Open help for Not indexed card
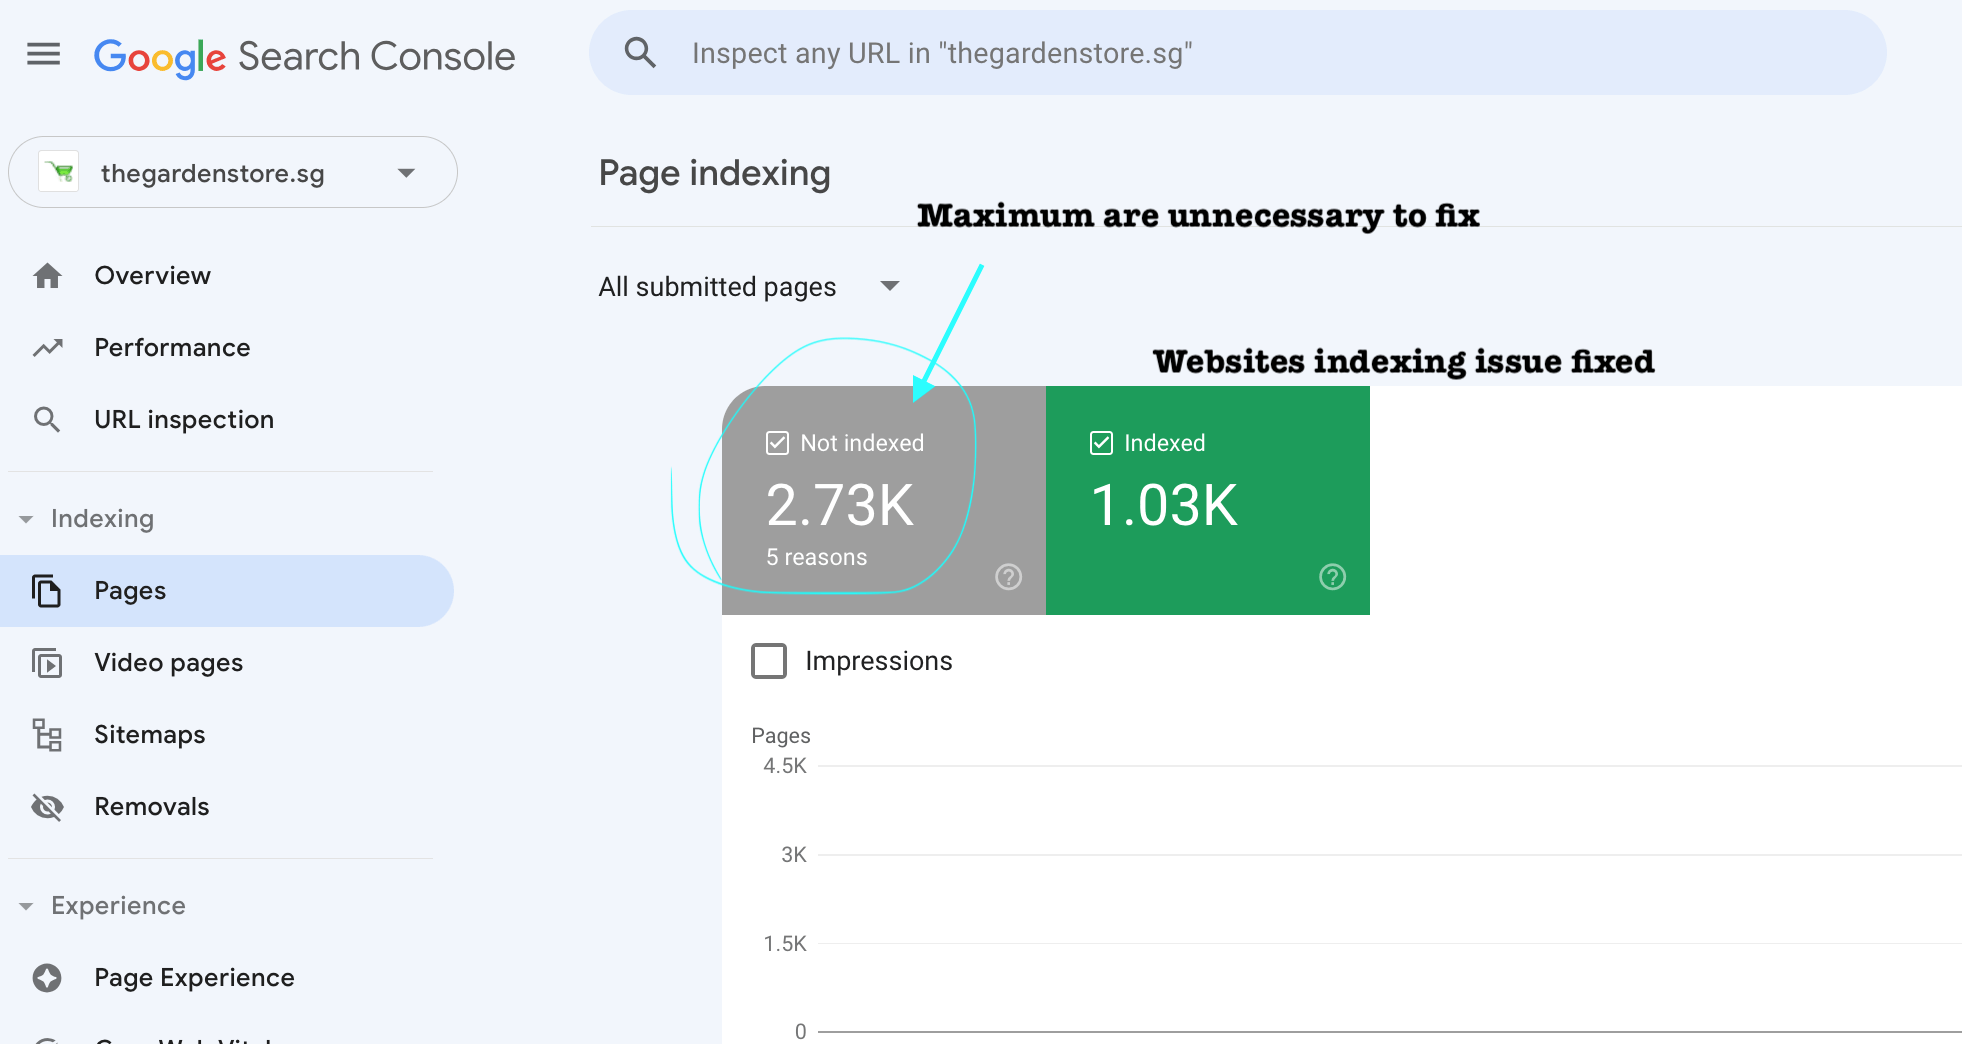Image resolution: width=1962 pixels, height=1044 pixels. coord(1008,577)
